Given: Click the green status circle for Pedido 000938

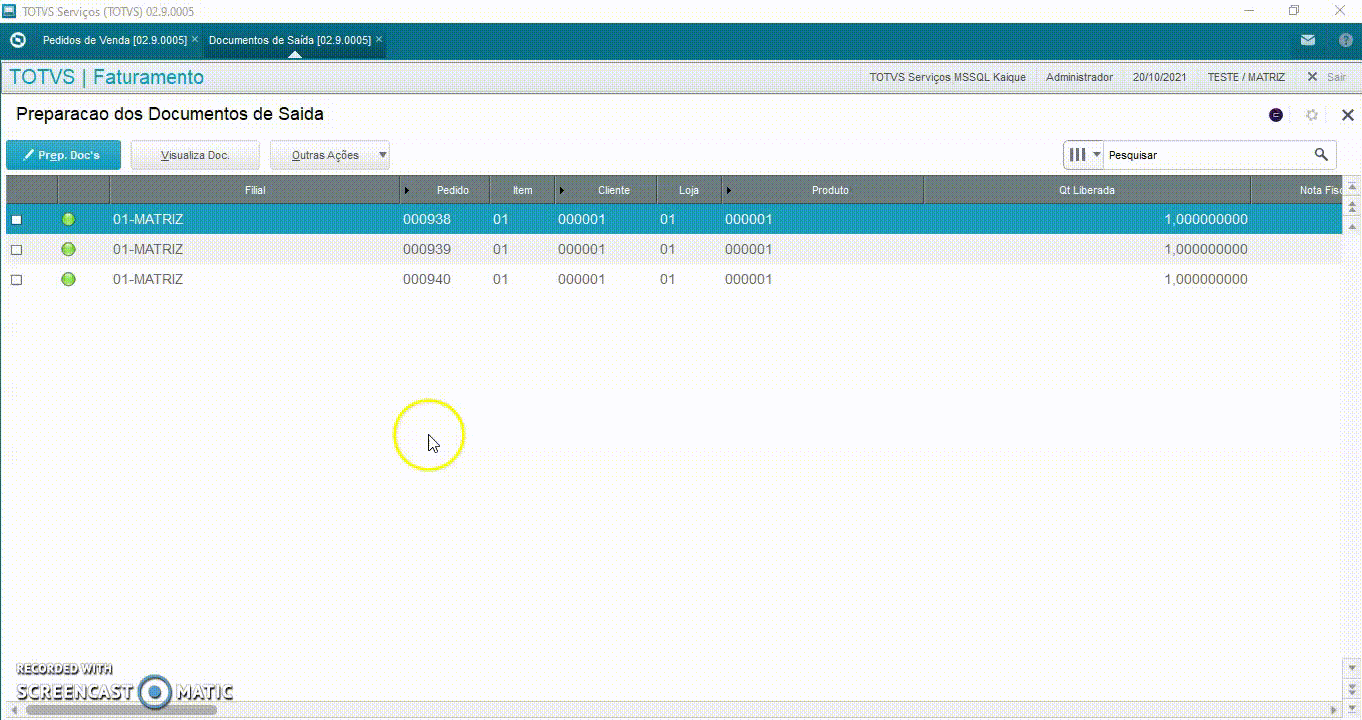Looking at the screenshot, I should click(68, 219).
